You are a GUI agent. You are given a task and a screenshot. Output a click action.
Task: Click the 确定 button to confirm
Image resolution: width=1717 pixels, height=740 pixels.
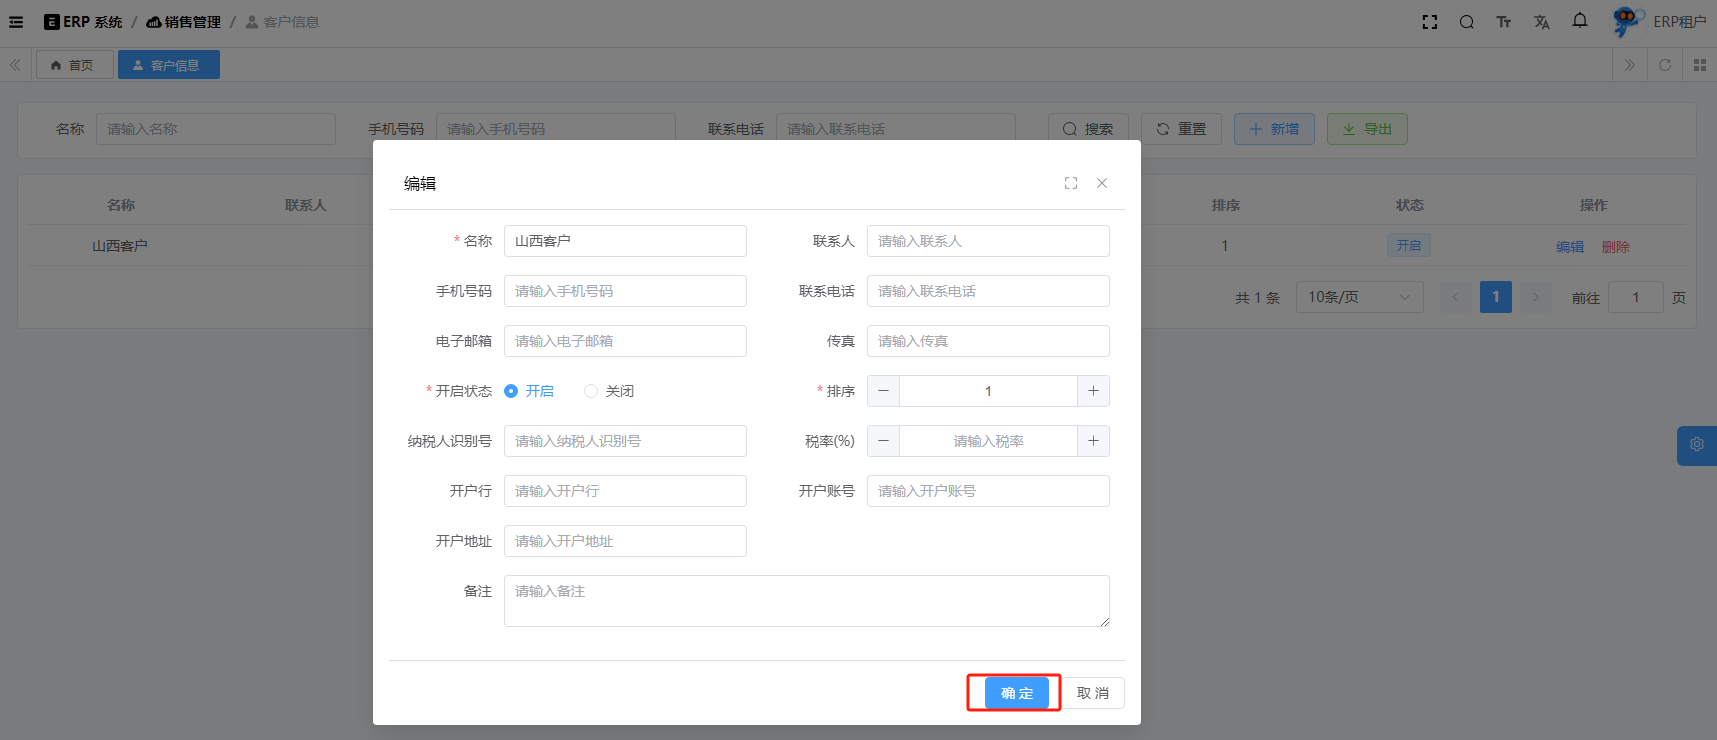point(1016,693)
